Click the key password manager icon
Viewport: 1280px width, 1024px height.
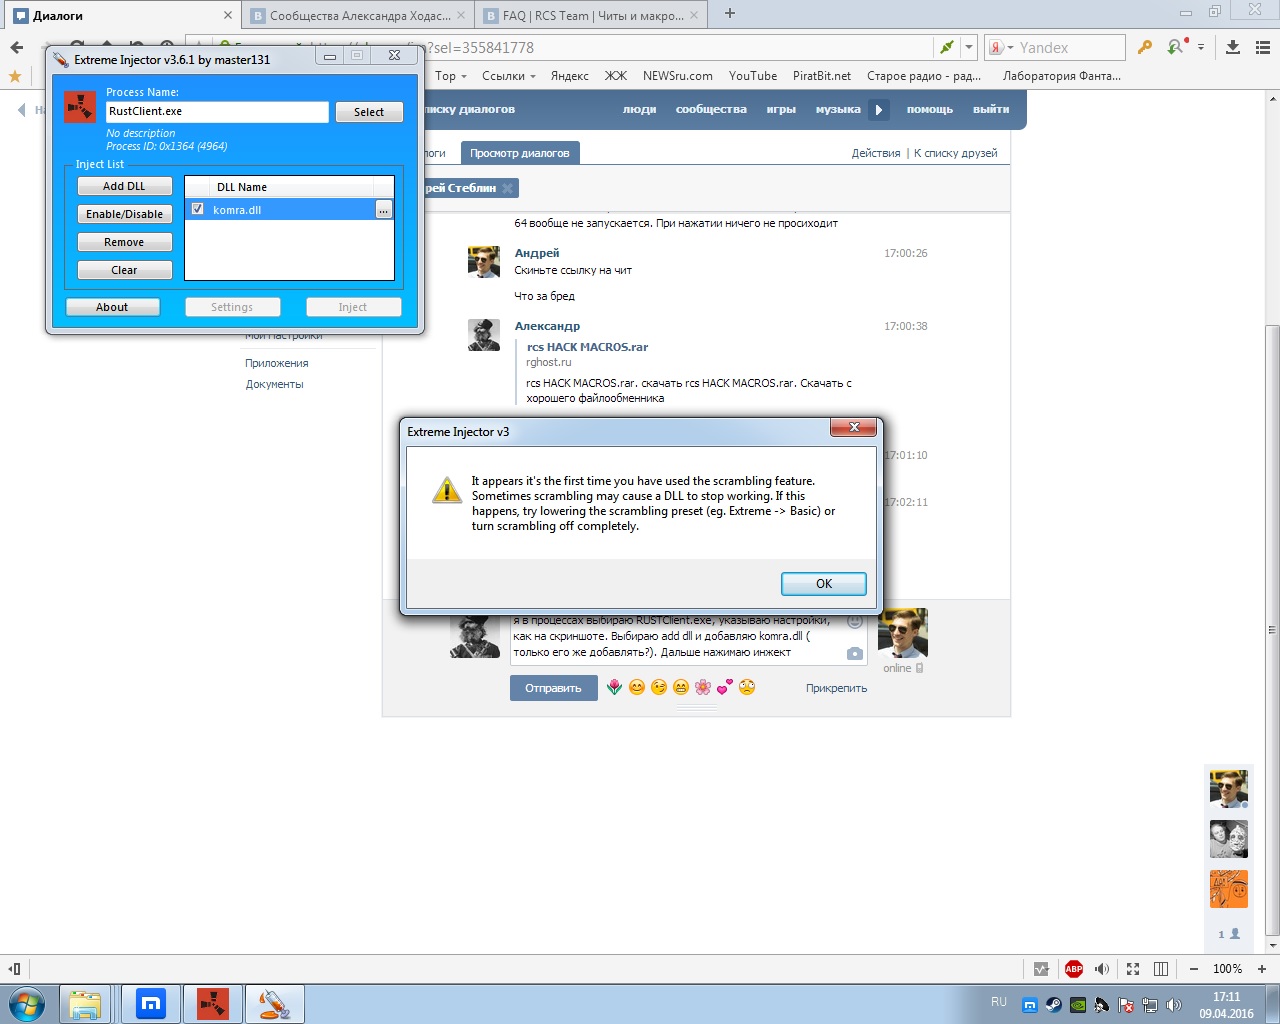pyautogui.click(x=1145, y=48)
